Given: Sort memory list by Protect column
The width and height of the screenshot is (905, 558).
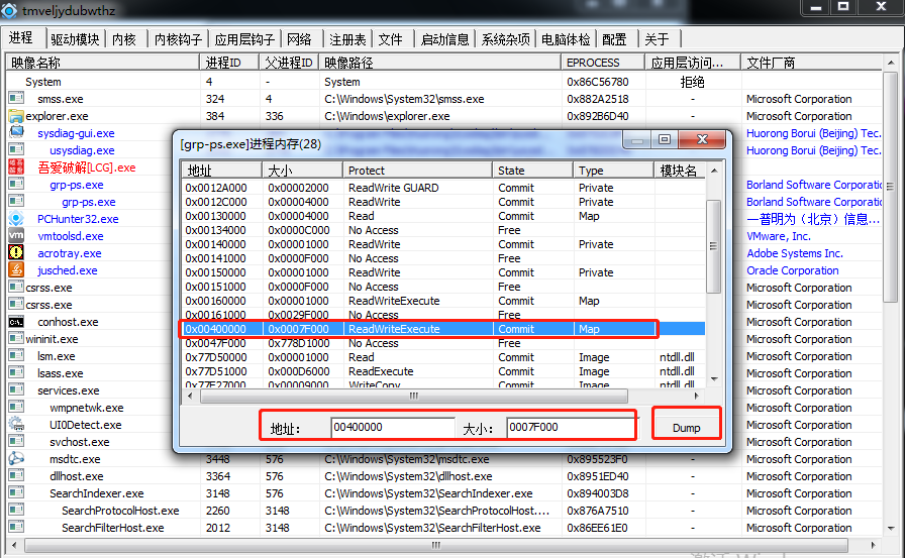Looking at the screenshot, I should click(x=417, y=170).
